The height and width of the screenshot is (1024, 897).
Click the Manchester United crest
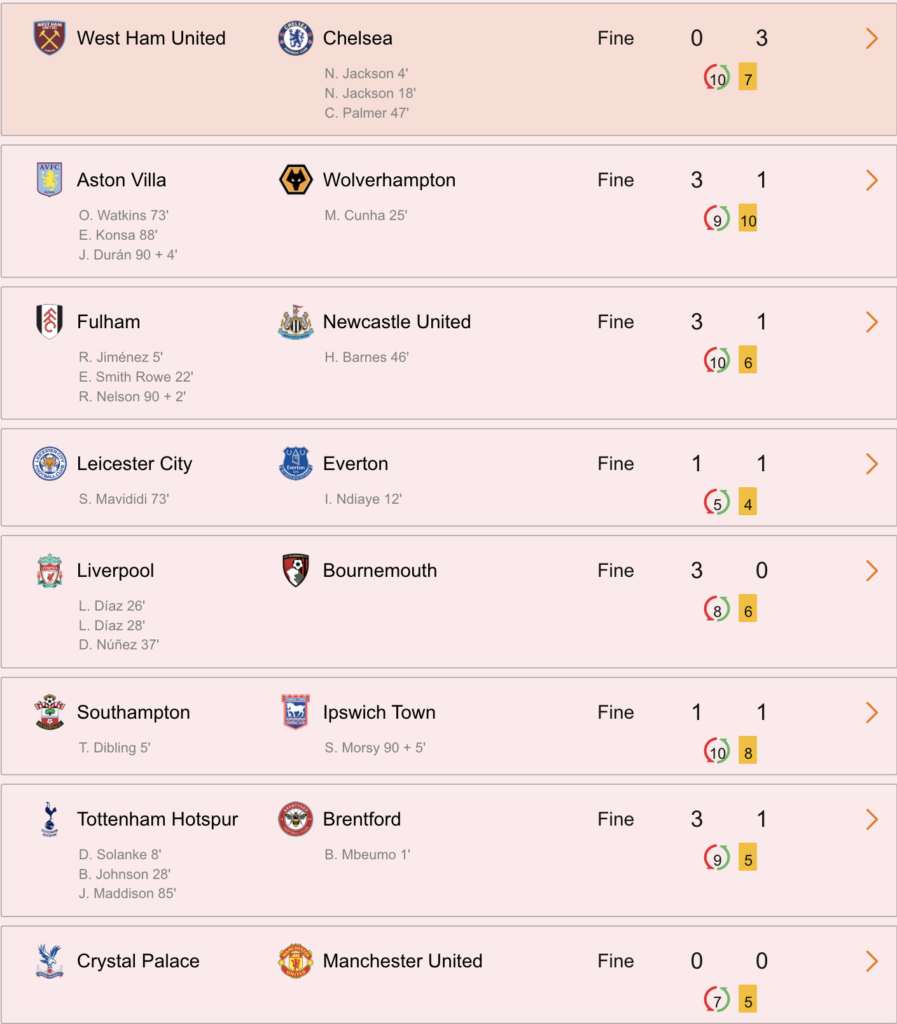click(x=295, y=961)
